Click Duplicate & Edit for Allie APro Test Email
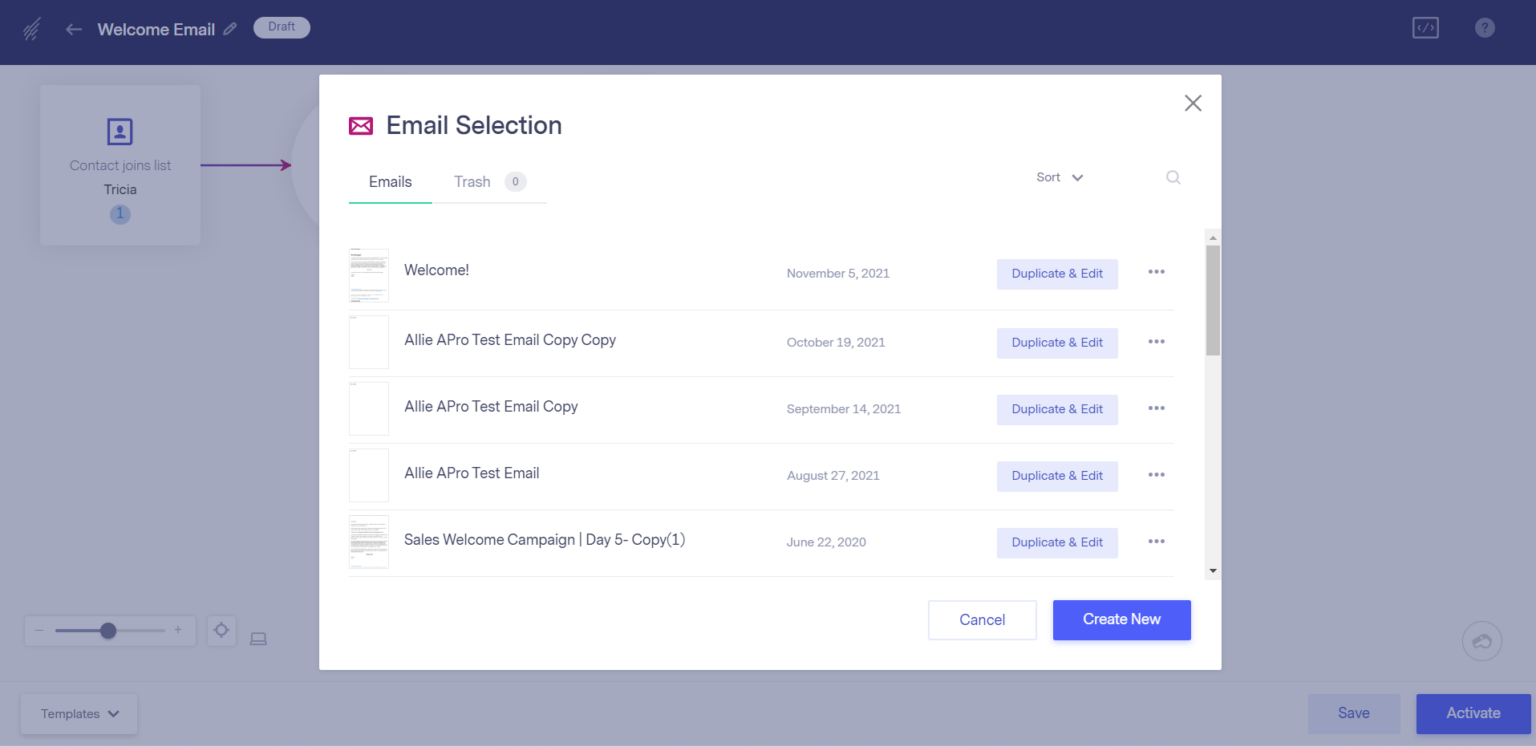The width and height of the screenshot is (1536, 747). pos(1057,476)
